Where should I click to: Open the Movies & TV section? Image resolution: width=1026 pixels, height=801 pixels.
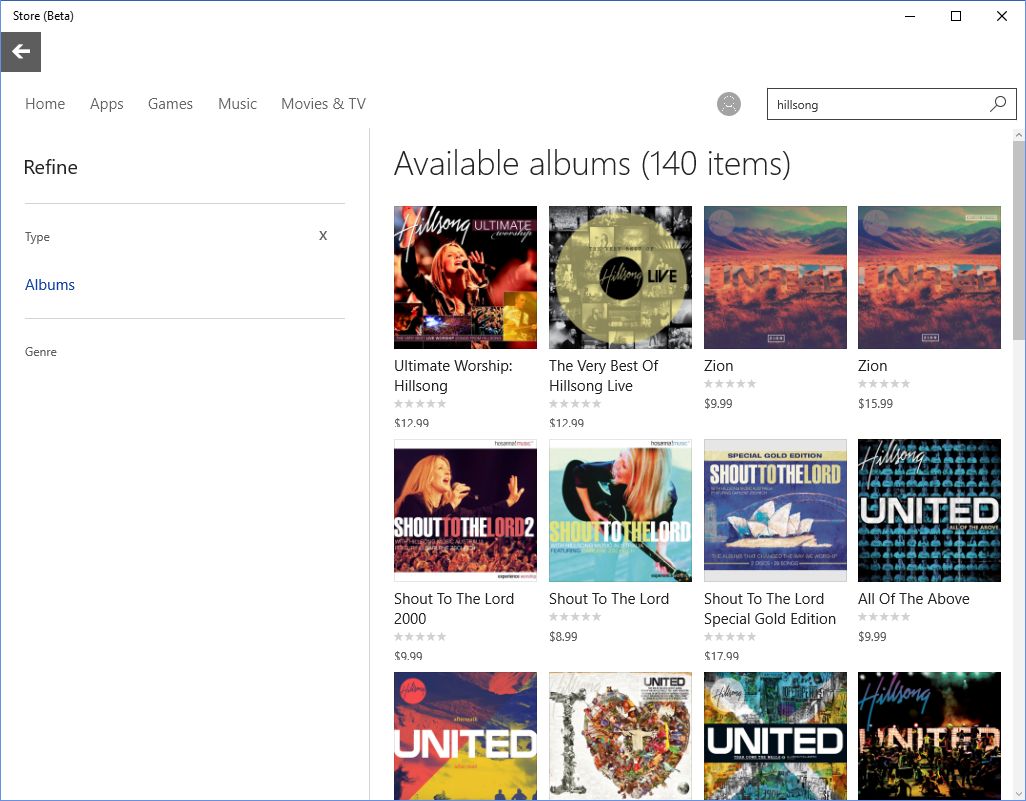[x=322, y=103]
